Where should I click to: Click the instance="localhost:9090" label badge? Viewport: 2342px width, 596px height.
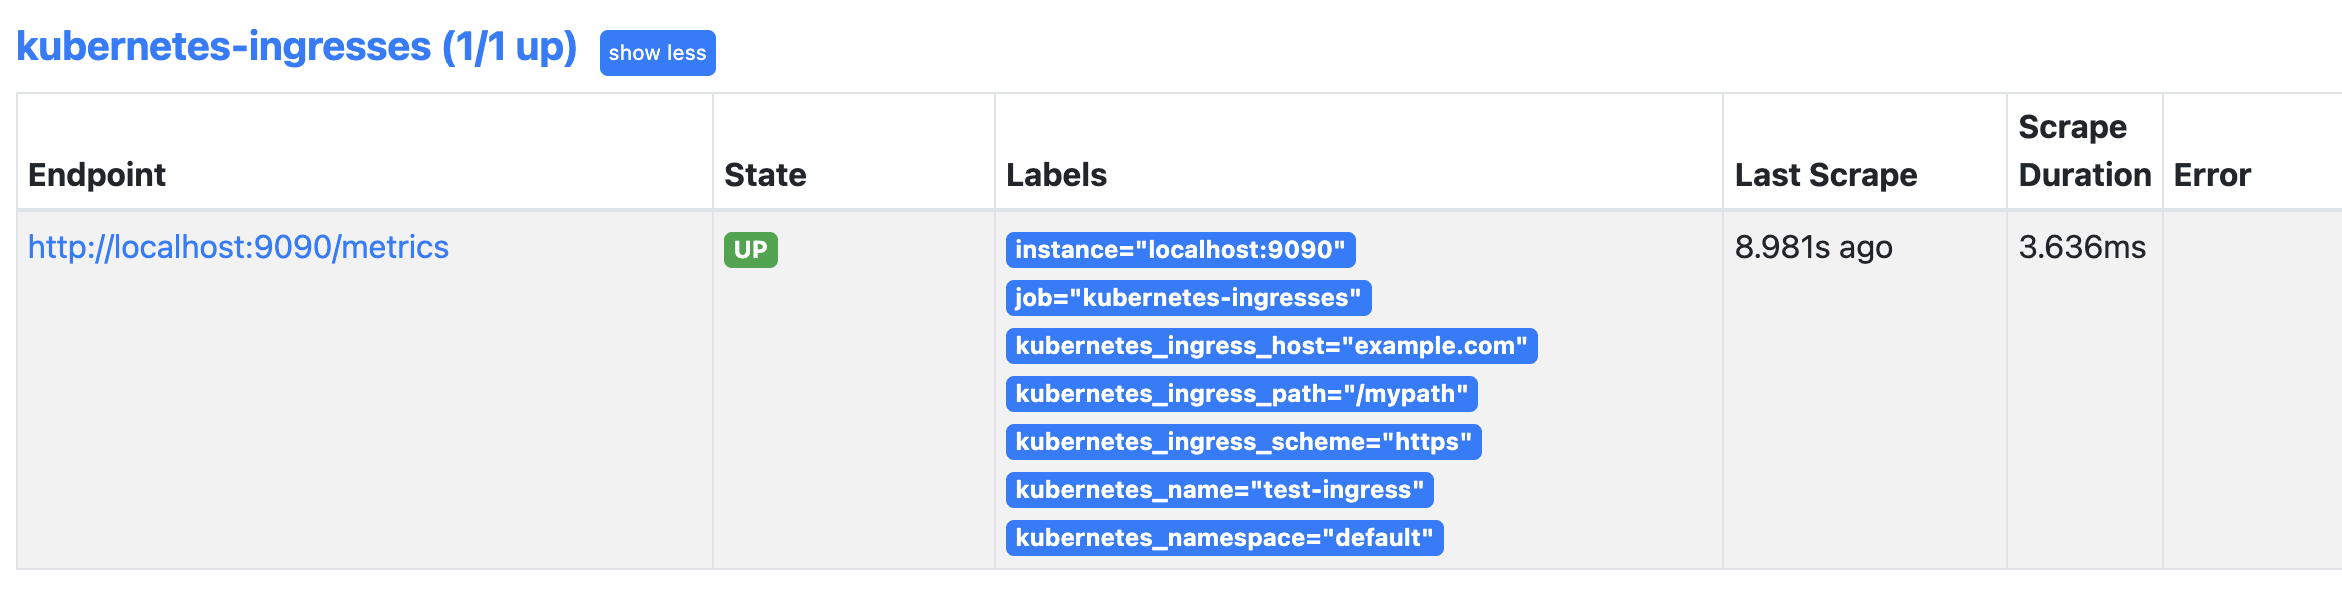[1180, 250]
